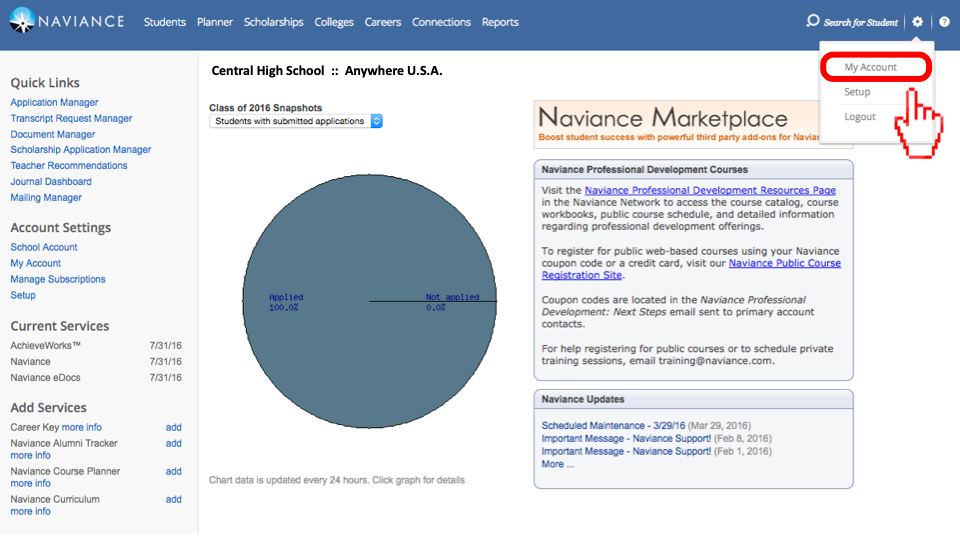960x540 pixels.
Task: Click more info for Naviance Course Planner
Action: (x=31, y=484)
